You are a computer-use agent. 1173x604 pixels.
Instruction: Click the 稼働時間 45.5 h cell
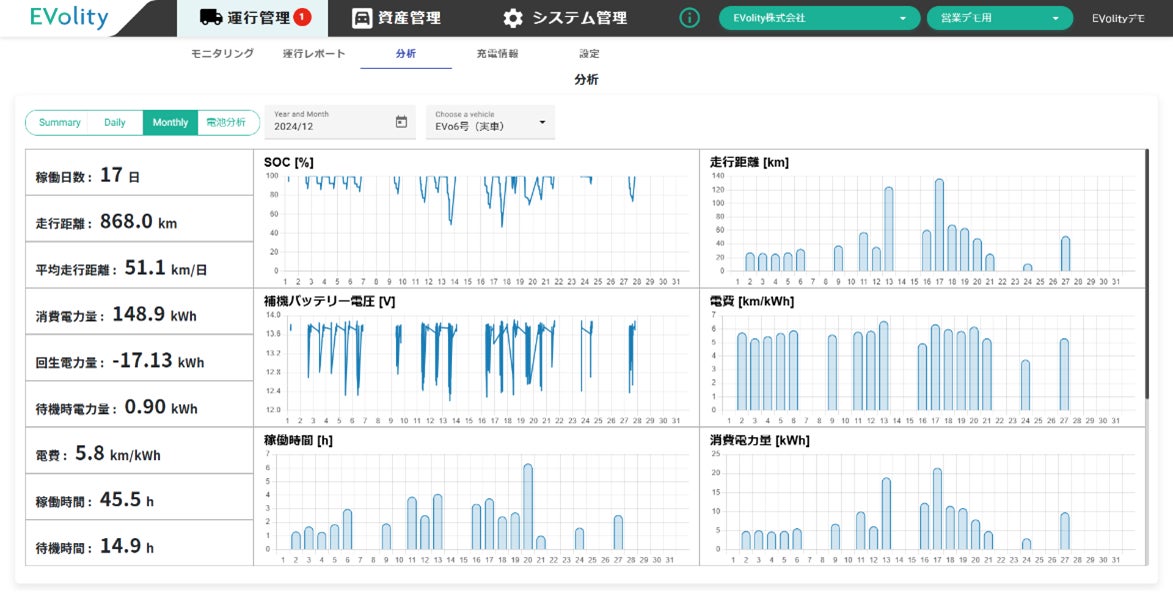point(140,497)
